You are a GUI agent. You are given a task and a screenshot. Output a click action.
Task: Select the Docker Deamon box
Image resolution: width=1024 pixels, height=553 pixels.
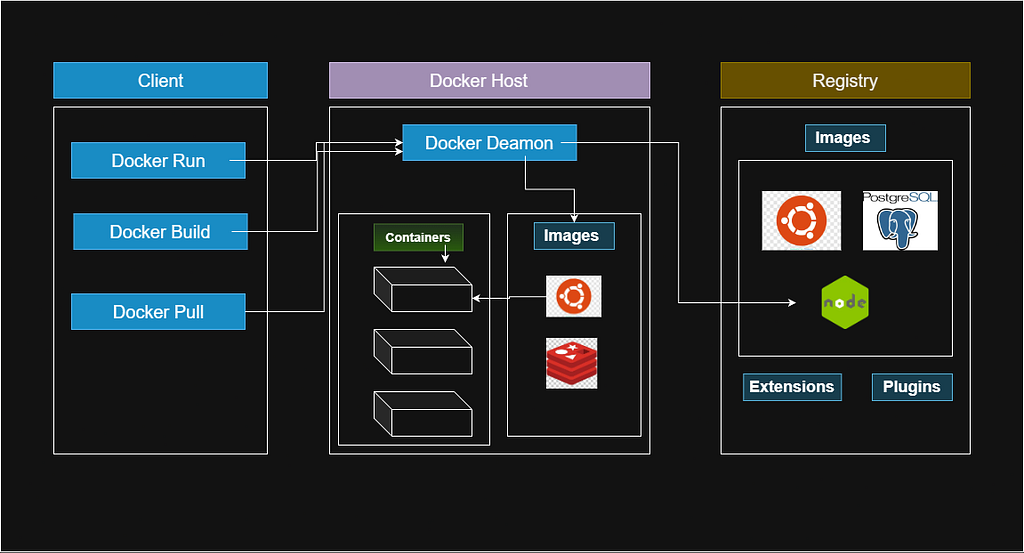point(490,142)
